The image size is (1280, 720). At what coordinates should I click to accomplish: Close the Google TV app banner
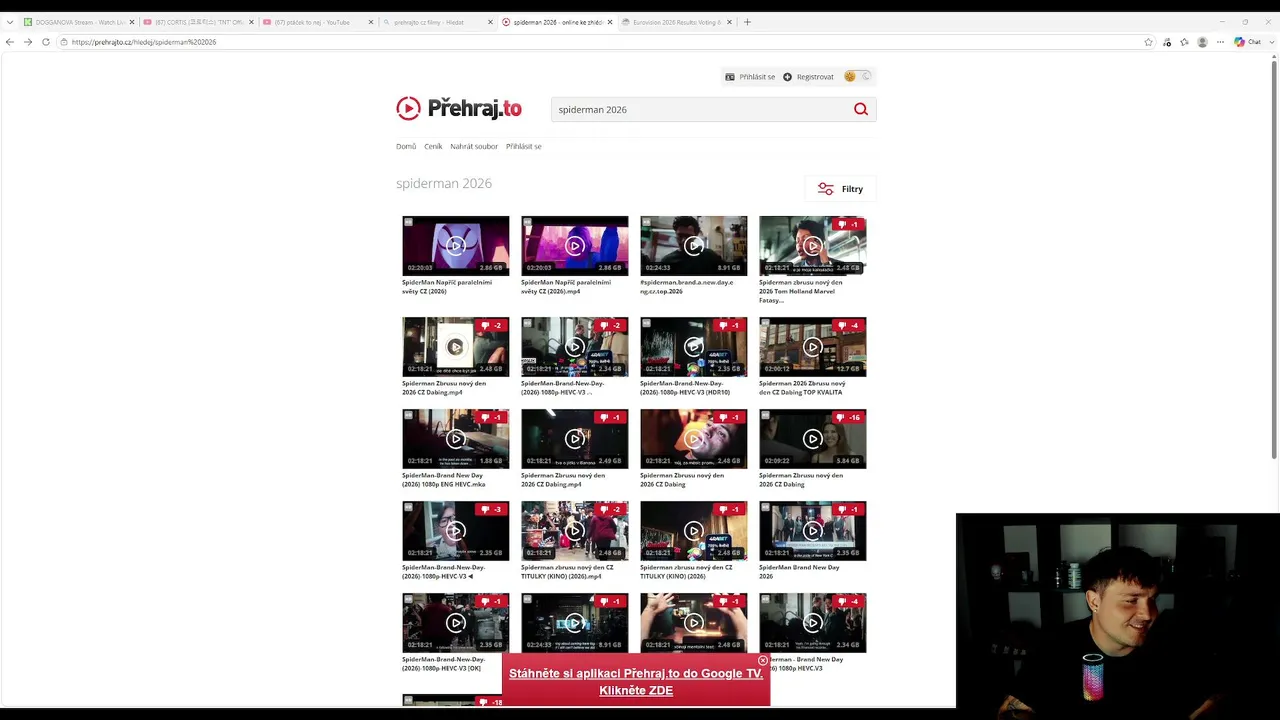[x=763, y=661]
